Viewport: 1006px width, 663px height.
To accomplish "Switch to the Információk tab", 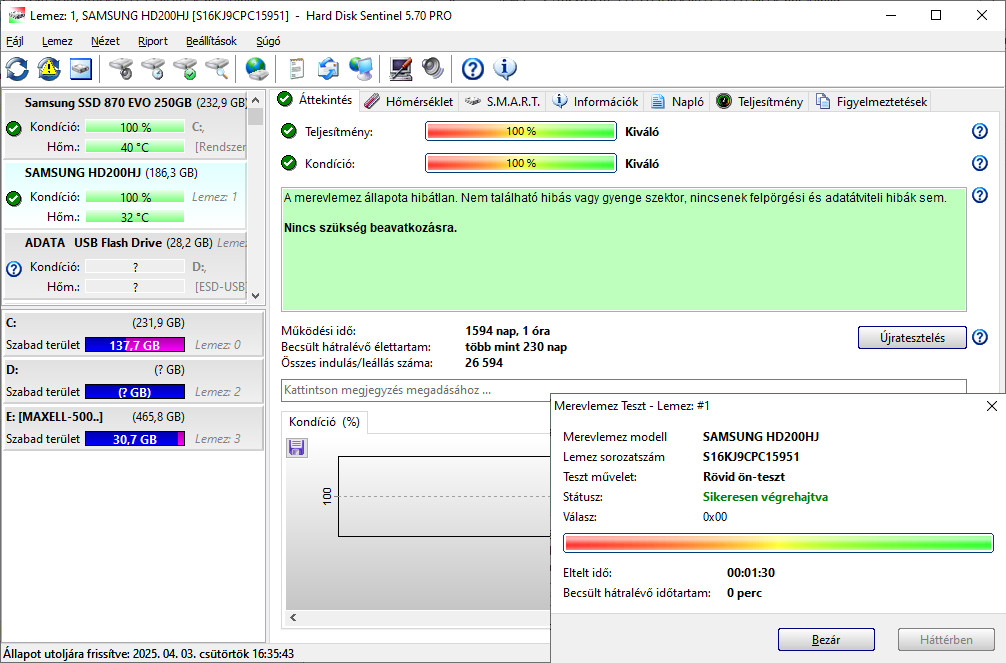I will point(595,101).
